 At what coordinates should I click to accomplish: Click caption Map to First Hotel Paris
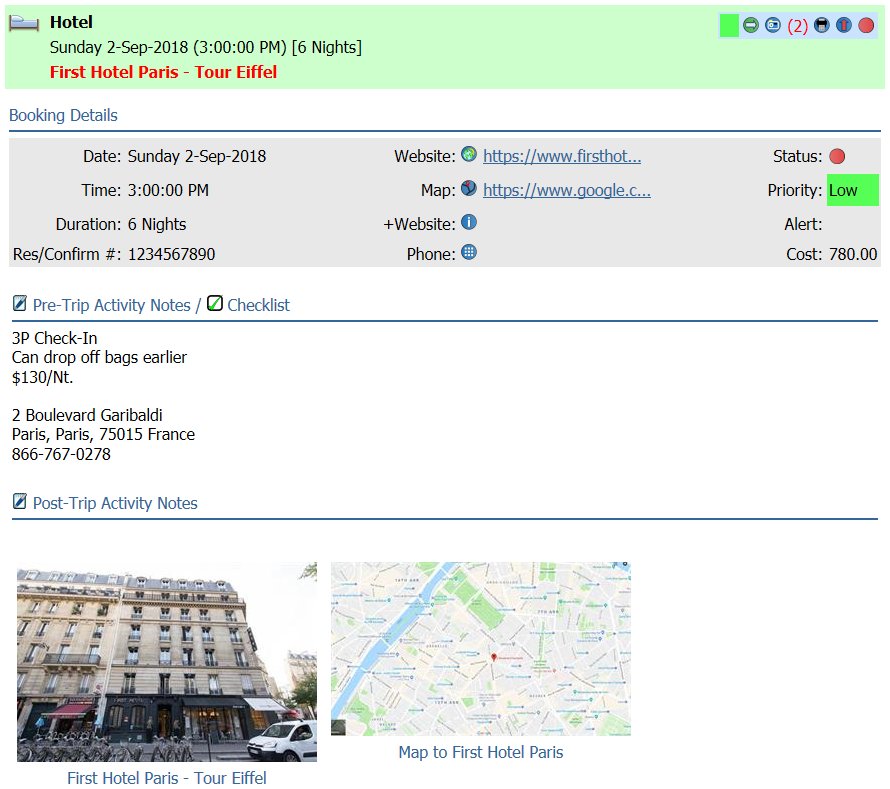point(481,753)
